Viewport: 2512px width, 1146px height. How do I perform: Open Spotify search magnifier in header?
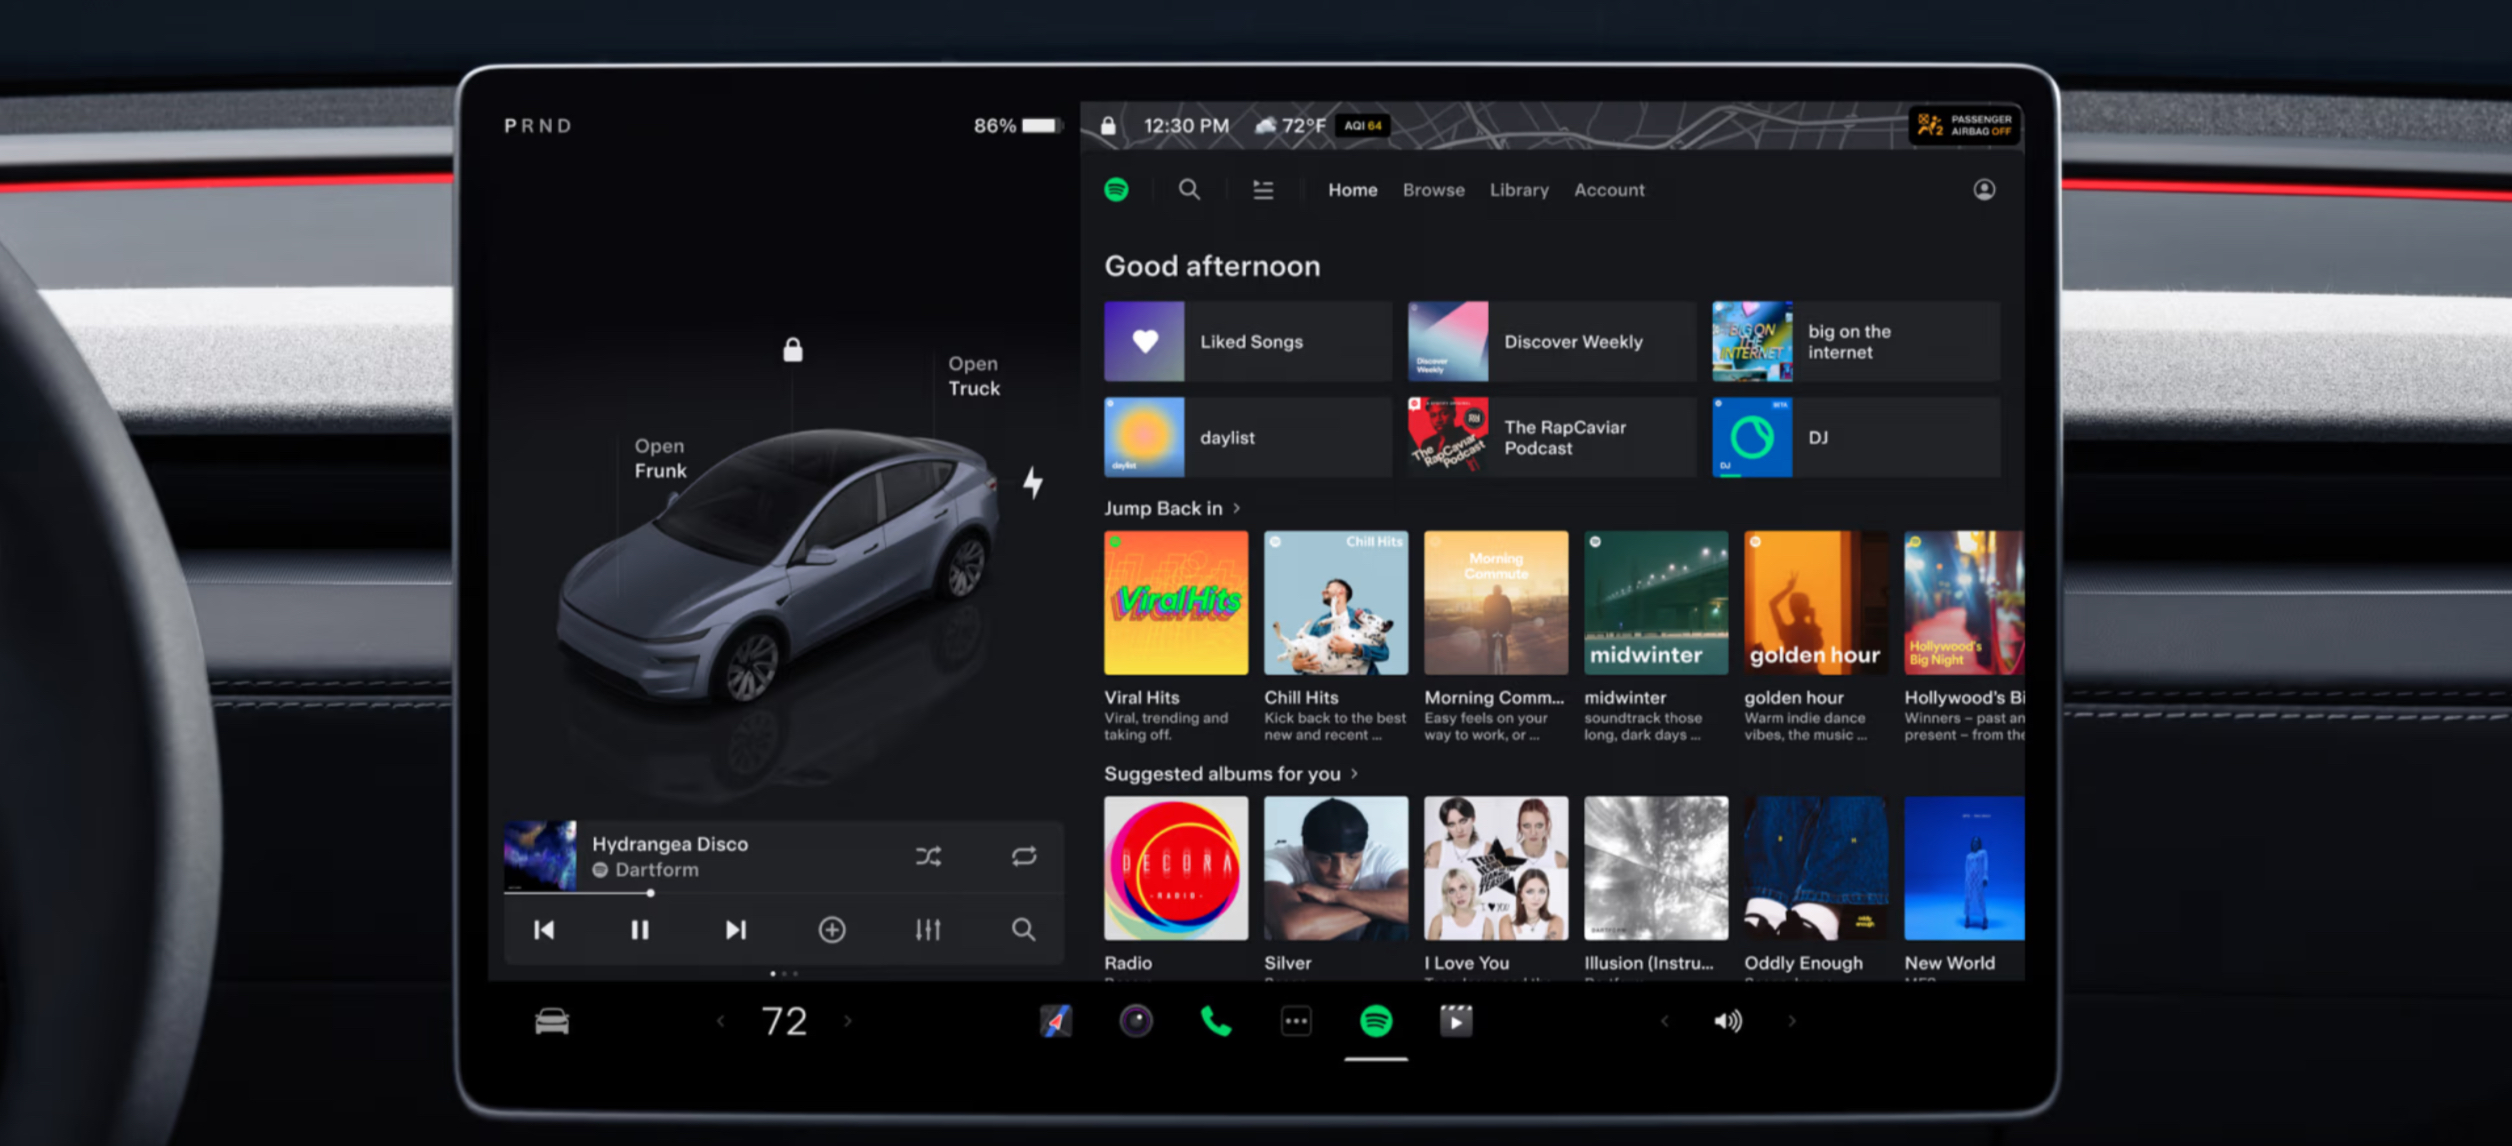pyautogui.click(x=1188, y=189)
